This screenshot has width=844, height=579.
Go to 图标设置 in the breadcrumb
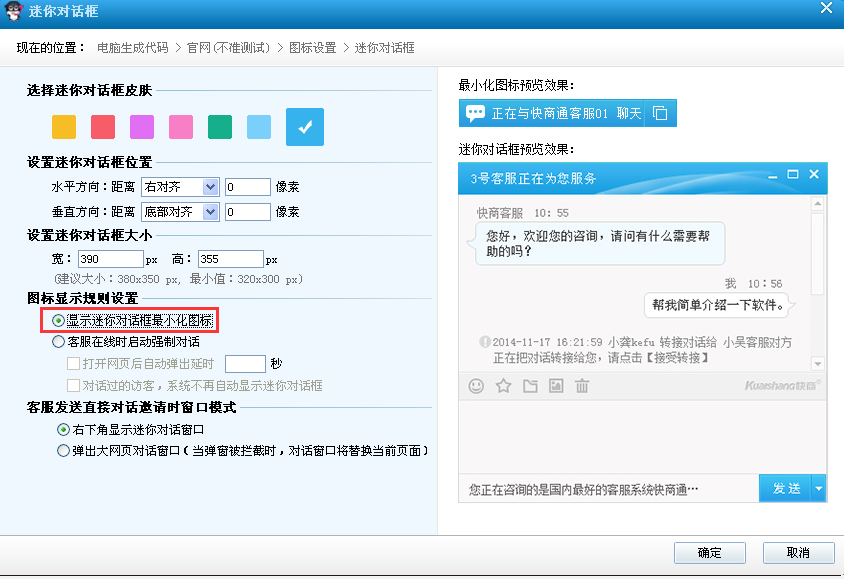[x=312, y=48]
